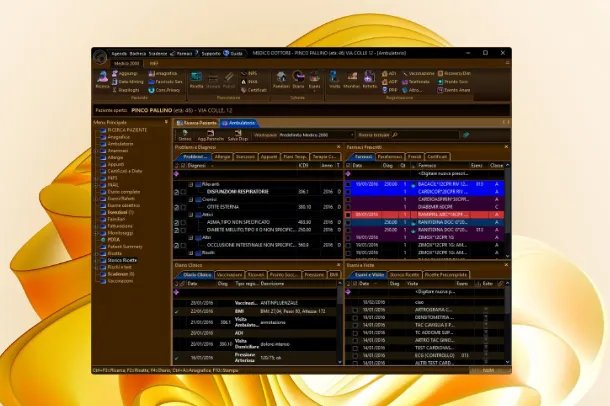Collapse the Cronici diagnosis group
The image size is (610, 406).
[191, 200]
